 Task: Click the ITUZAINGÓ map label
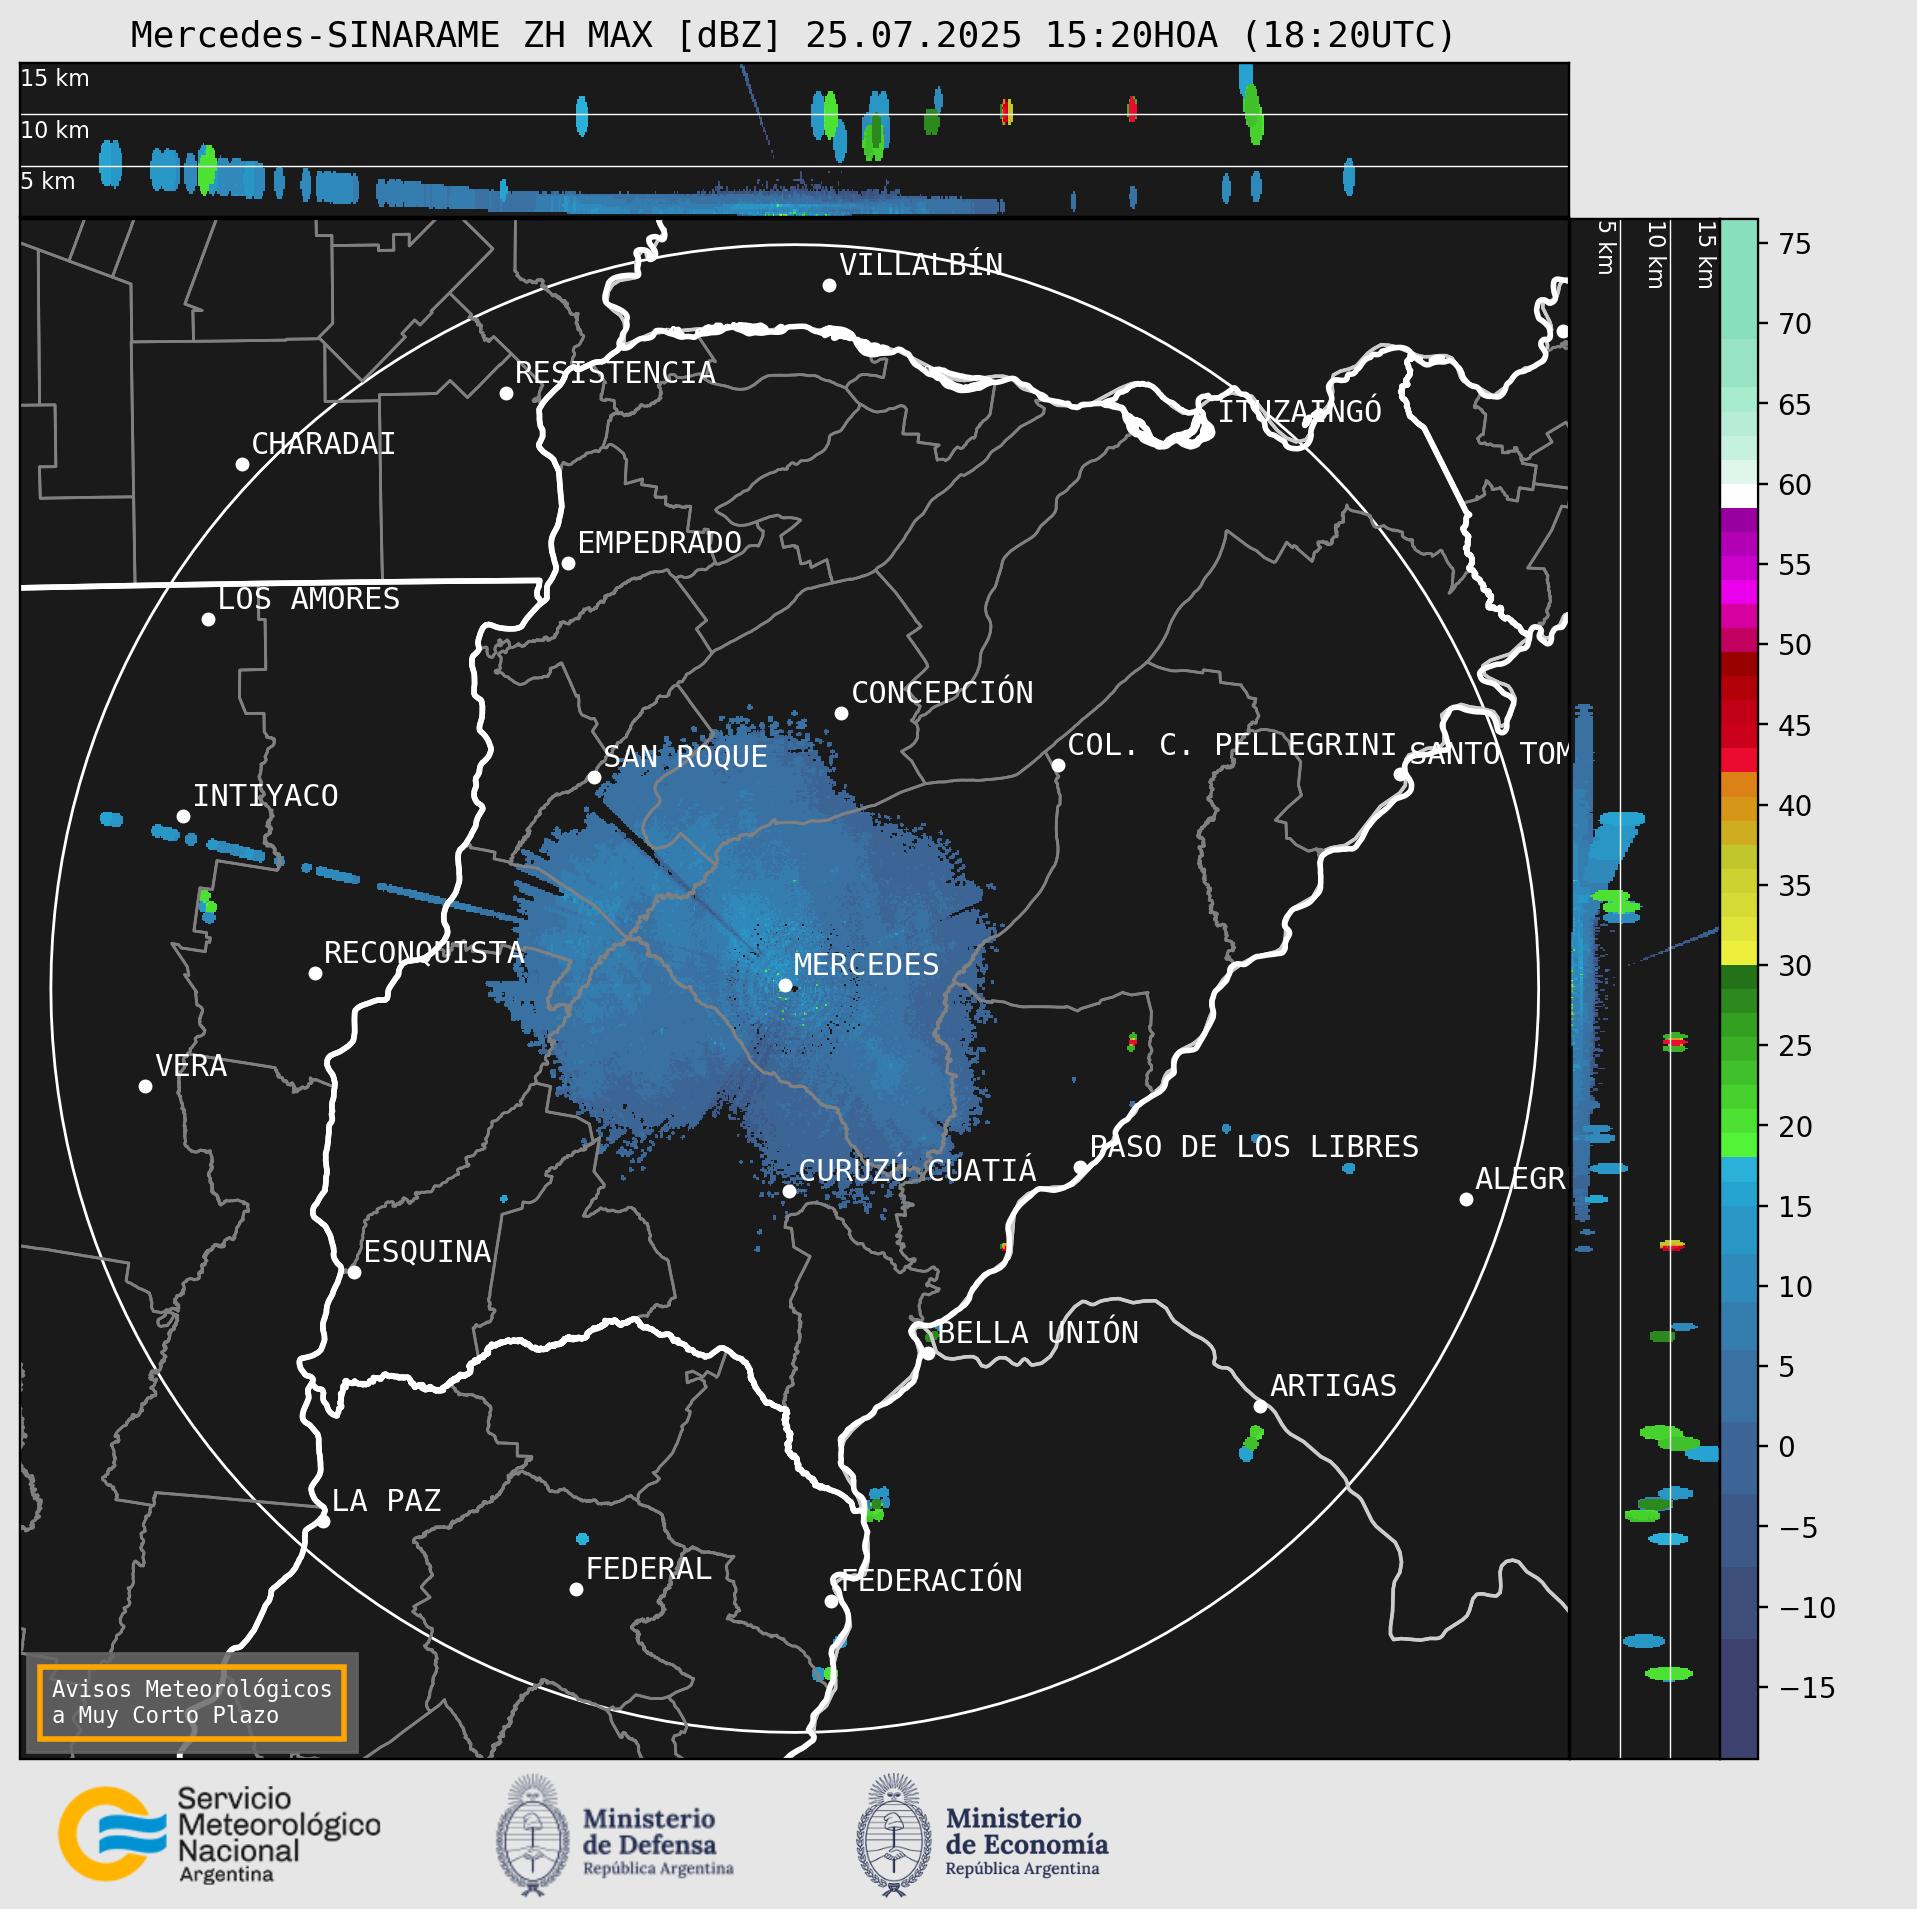pos(1299,411)
